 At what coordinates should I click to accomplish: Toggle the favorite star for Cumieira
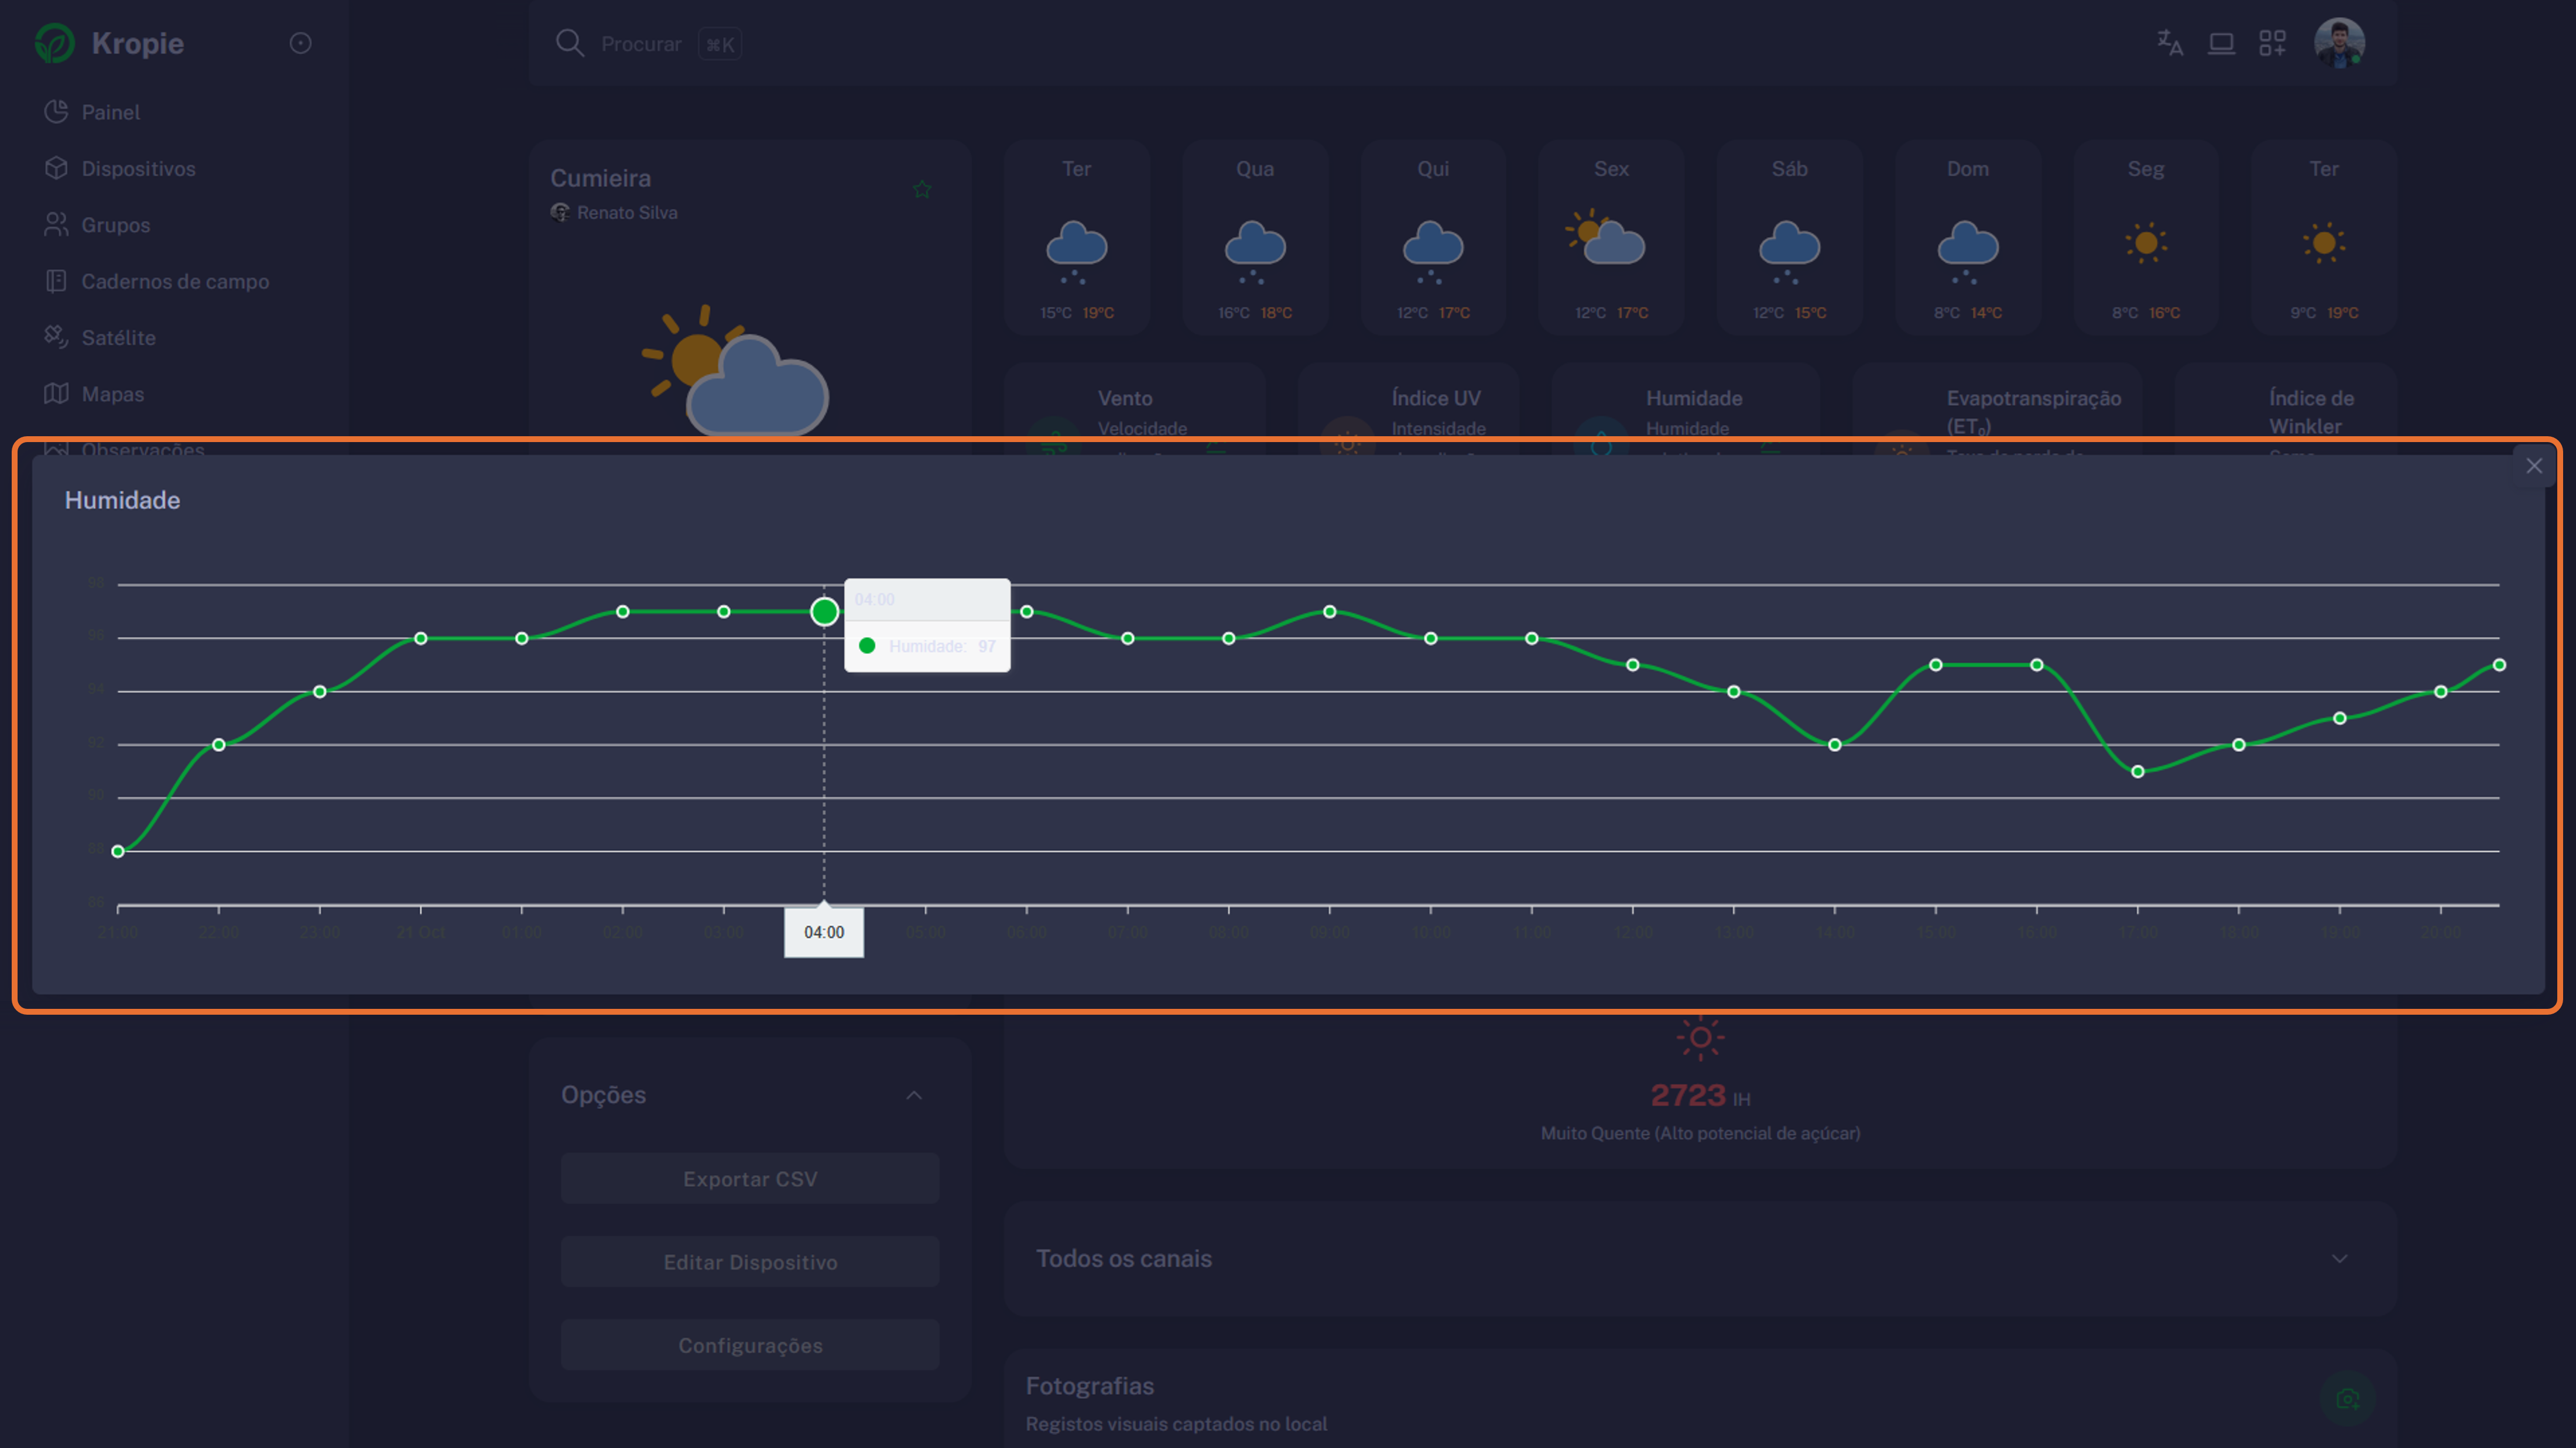pyautogui.click(x=922, y=189)
